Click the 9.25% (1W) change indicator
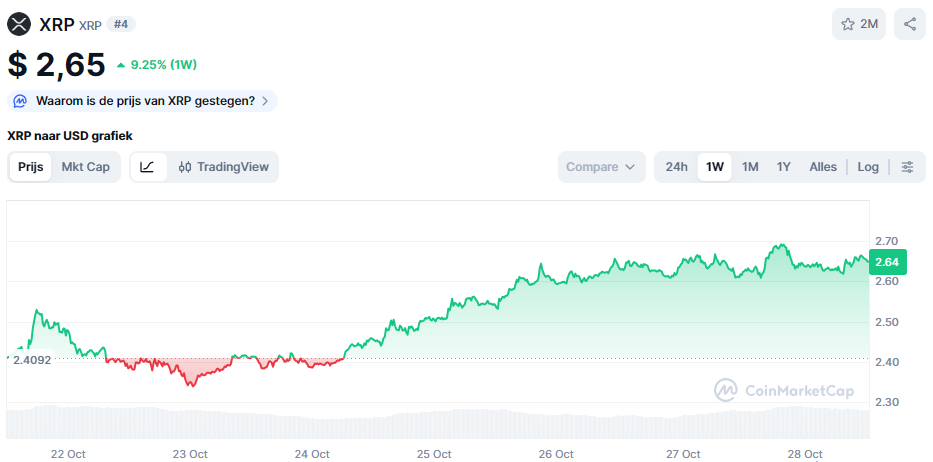The image size is (933, 462). coord(157,65)
